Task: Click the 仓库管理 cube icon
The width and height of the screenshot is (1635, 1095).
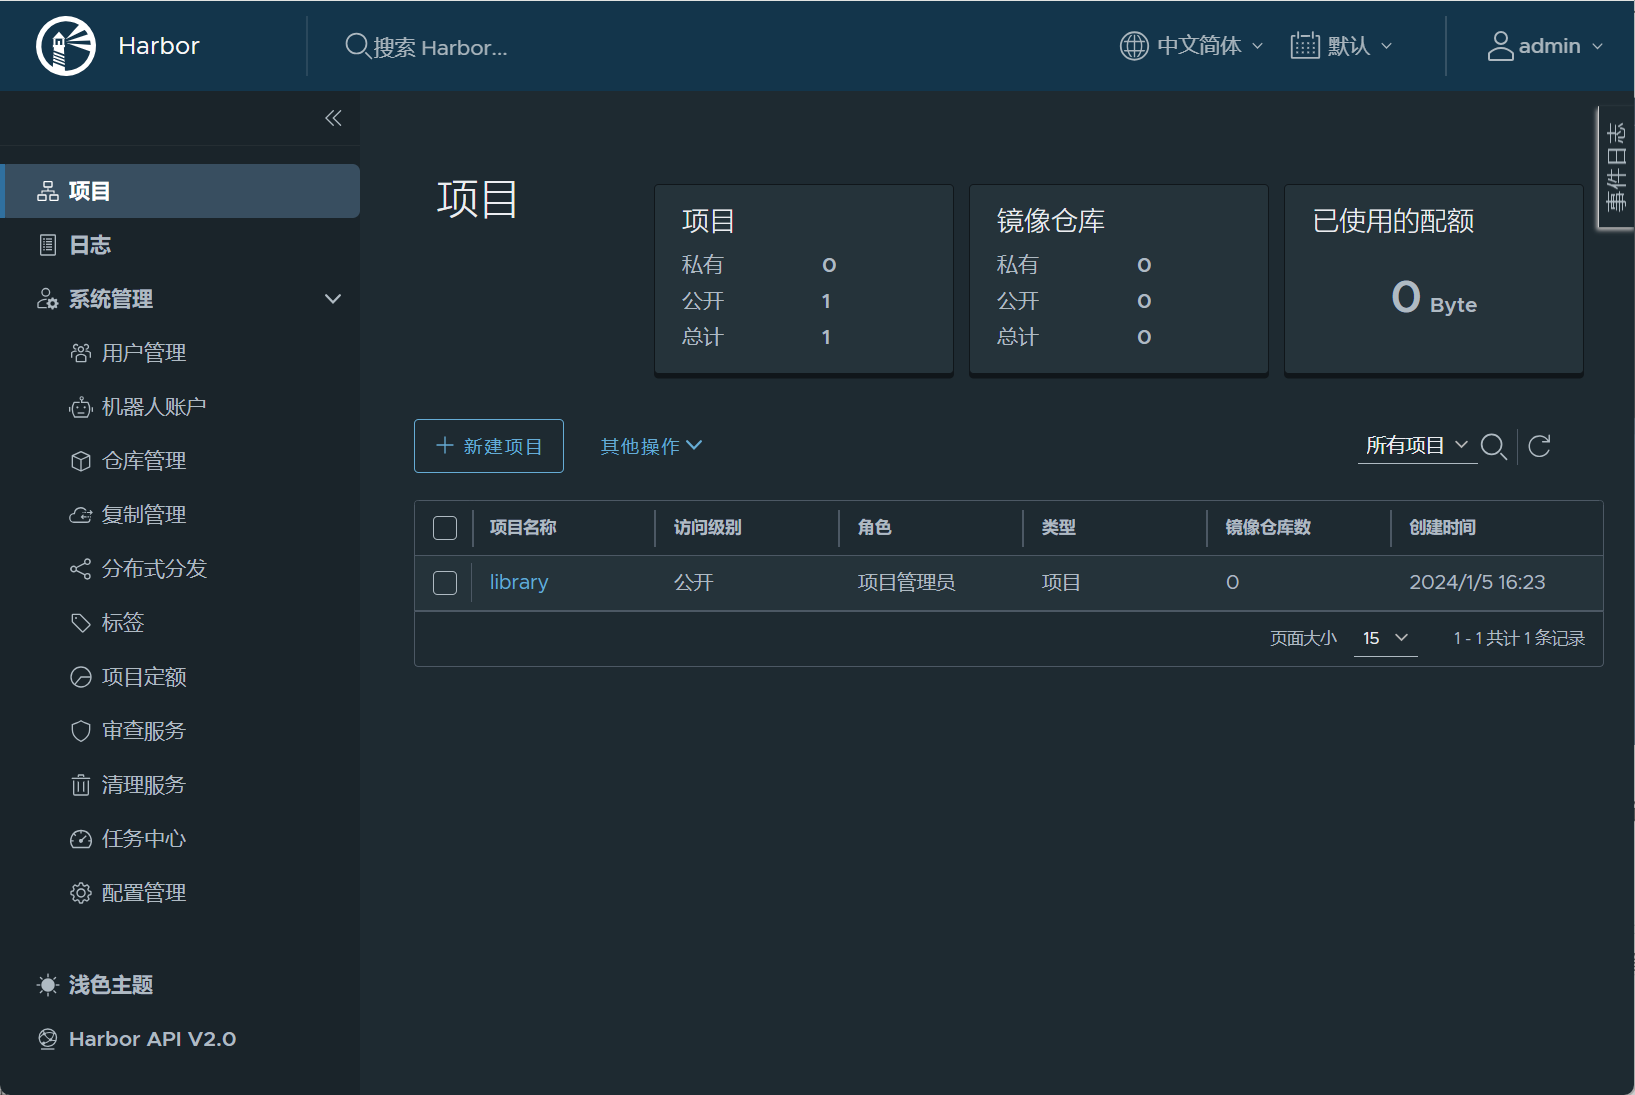Action: point(81,461)
